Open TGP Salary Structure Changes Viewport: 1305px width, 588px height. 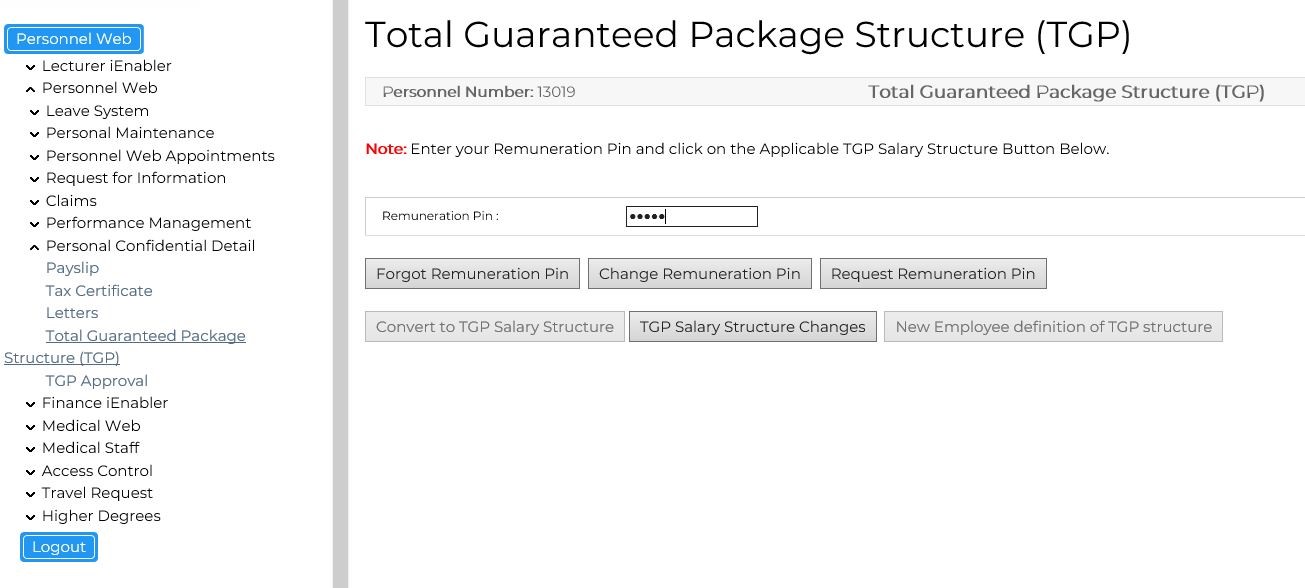point(752,327)
